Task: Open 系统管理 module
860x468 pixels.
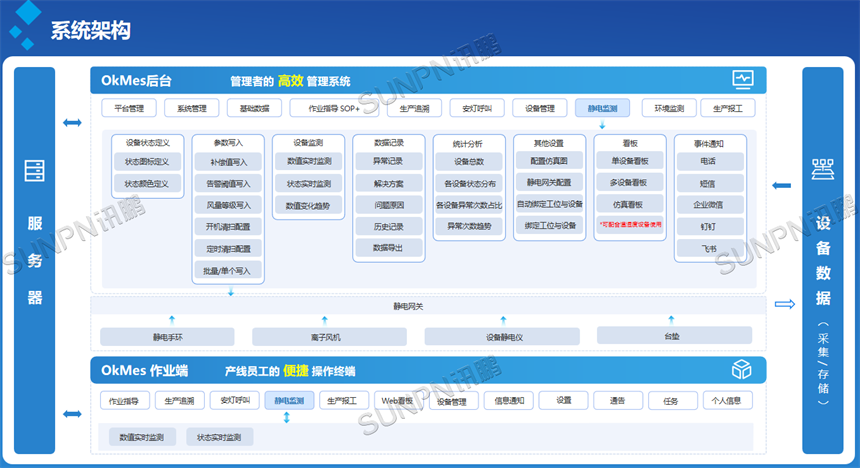Action: (x=191, y=108)
